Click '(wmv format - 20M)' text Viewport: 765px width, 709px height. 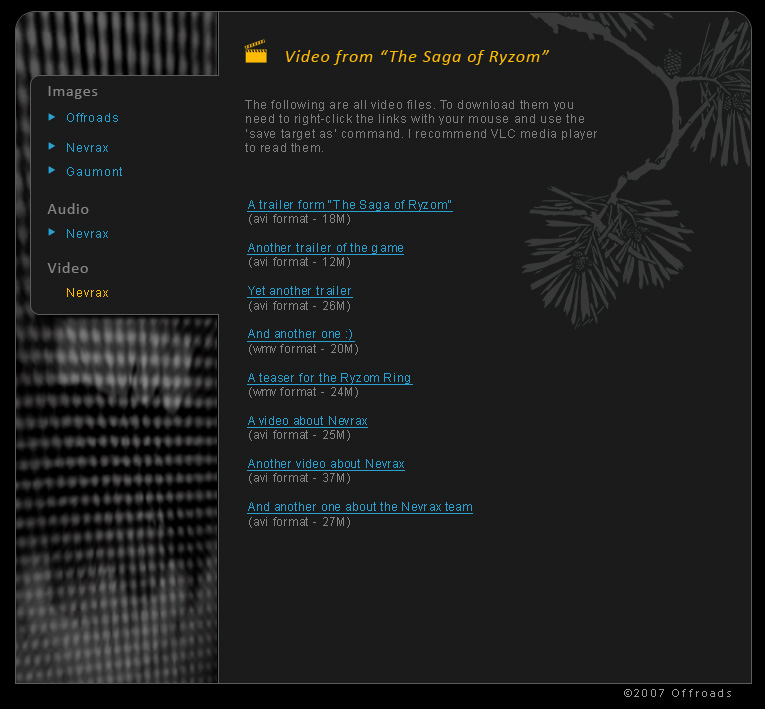pyautogui.click(x=303, y=349)
